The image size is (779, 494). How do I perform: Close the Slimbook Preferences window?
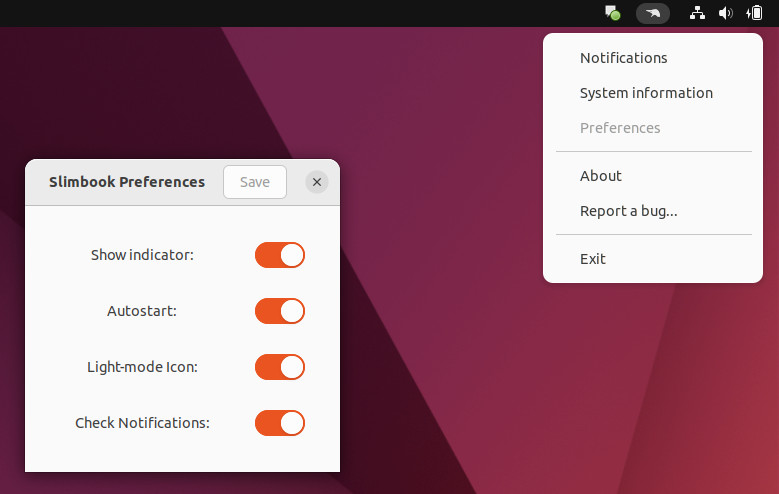317,182
